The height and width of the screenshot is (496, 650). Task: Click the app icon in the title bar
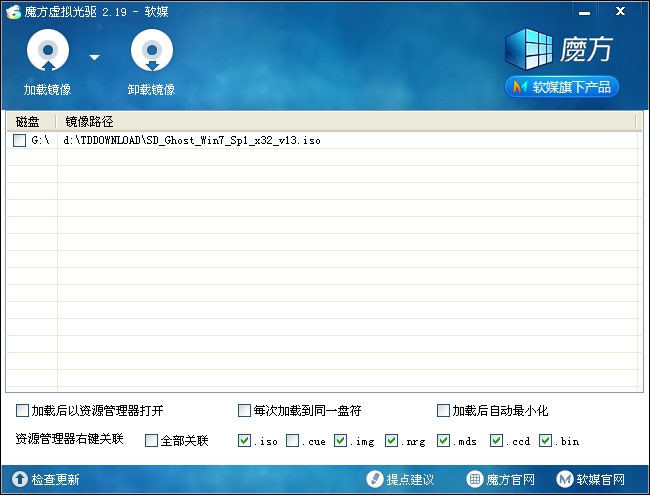pyautogui.click(x=13, y=12)
